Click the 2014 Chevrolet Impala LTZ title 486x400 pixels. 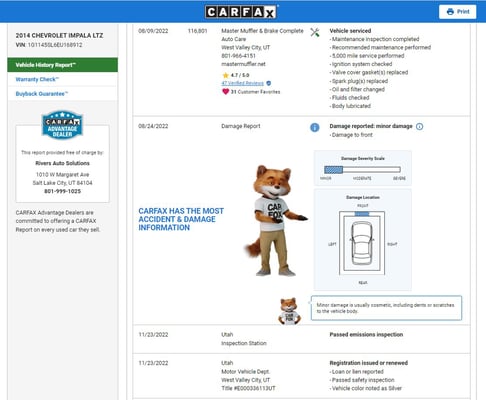pos(59,35)
